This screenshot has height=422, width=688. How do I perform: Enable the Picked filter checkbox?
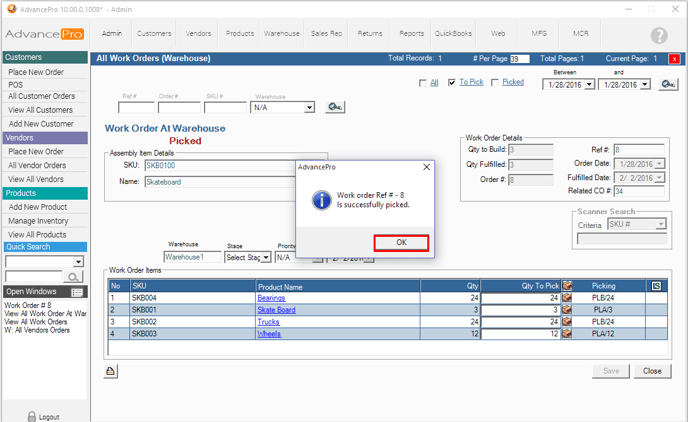click(x=494, y=83)
